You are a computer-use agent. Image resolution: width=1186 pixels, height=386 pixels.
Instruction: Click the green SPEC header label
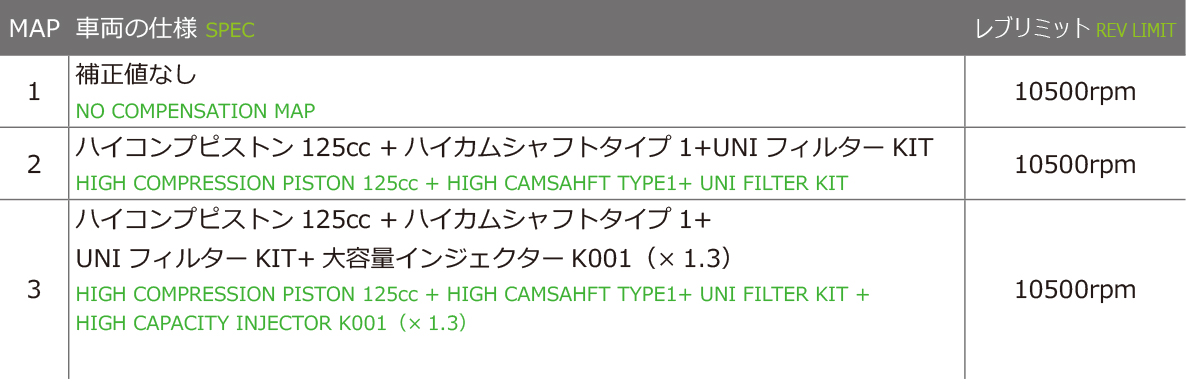click(231, 30)
